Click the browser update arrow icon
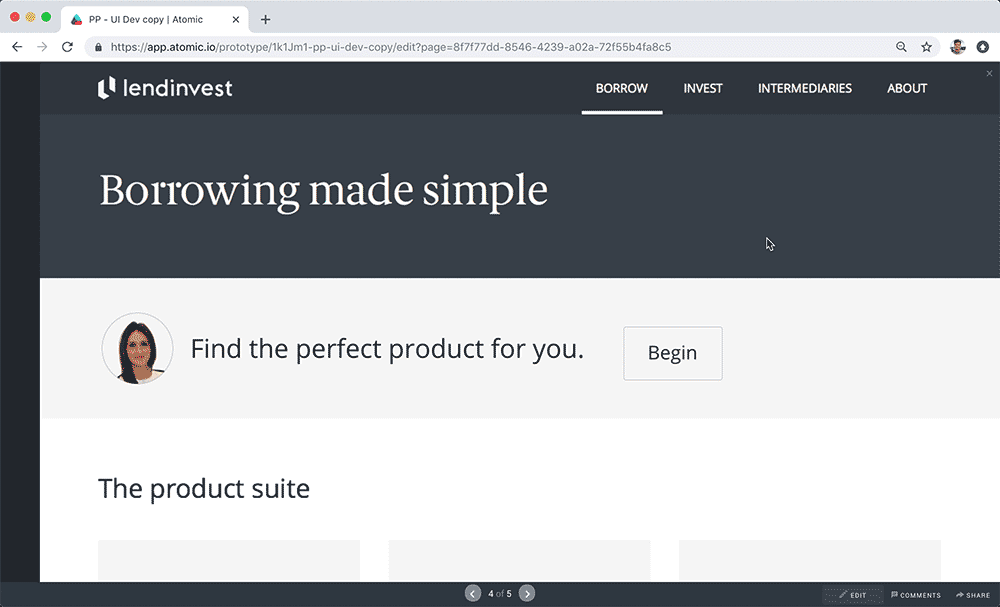Viewport: 1000px width, 607px height. 983,47
